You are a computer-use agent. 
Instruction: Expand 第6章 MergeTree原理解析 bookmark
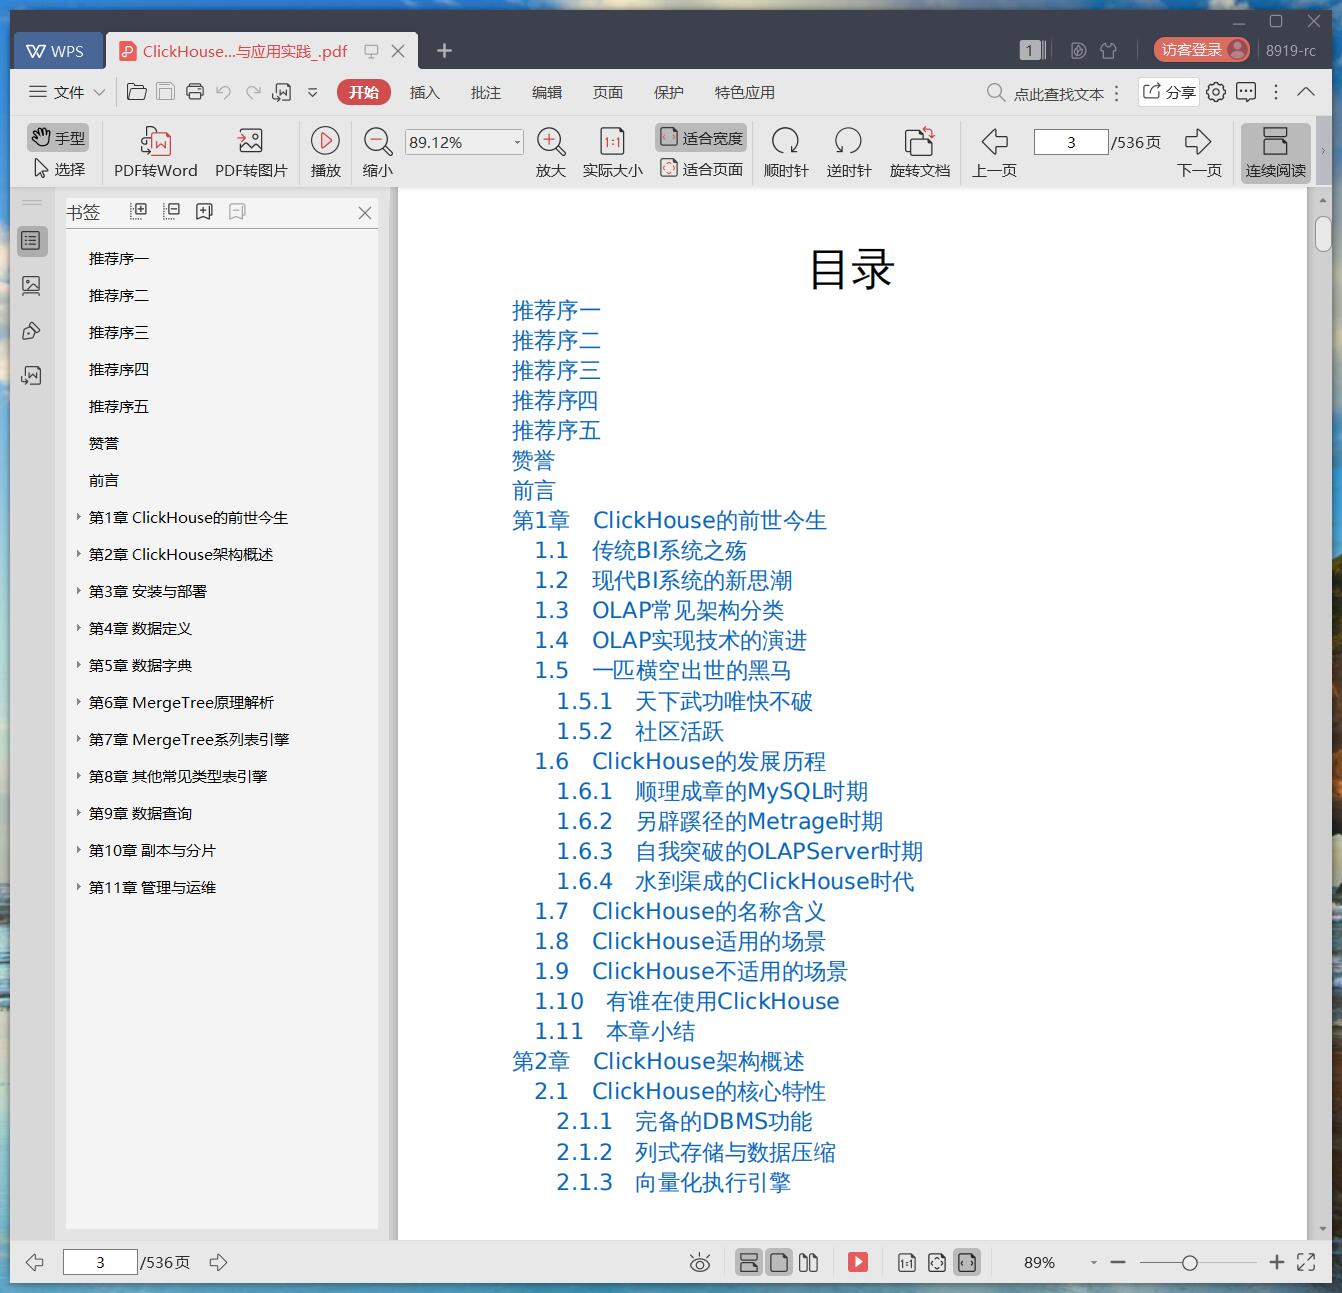78,702
